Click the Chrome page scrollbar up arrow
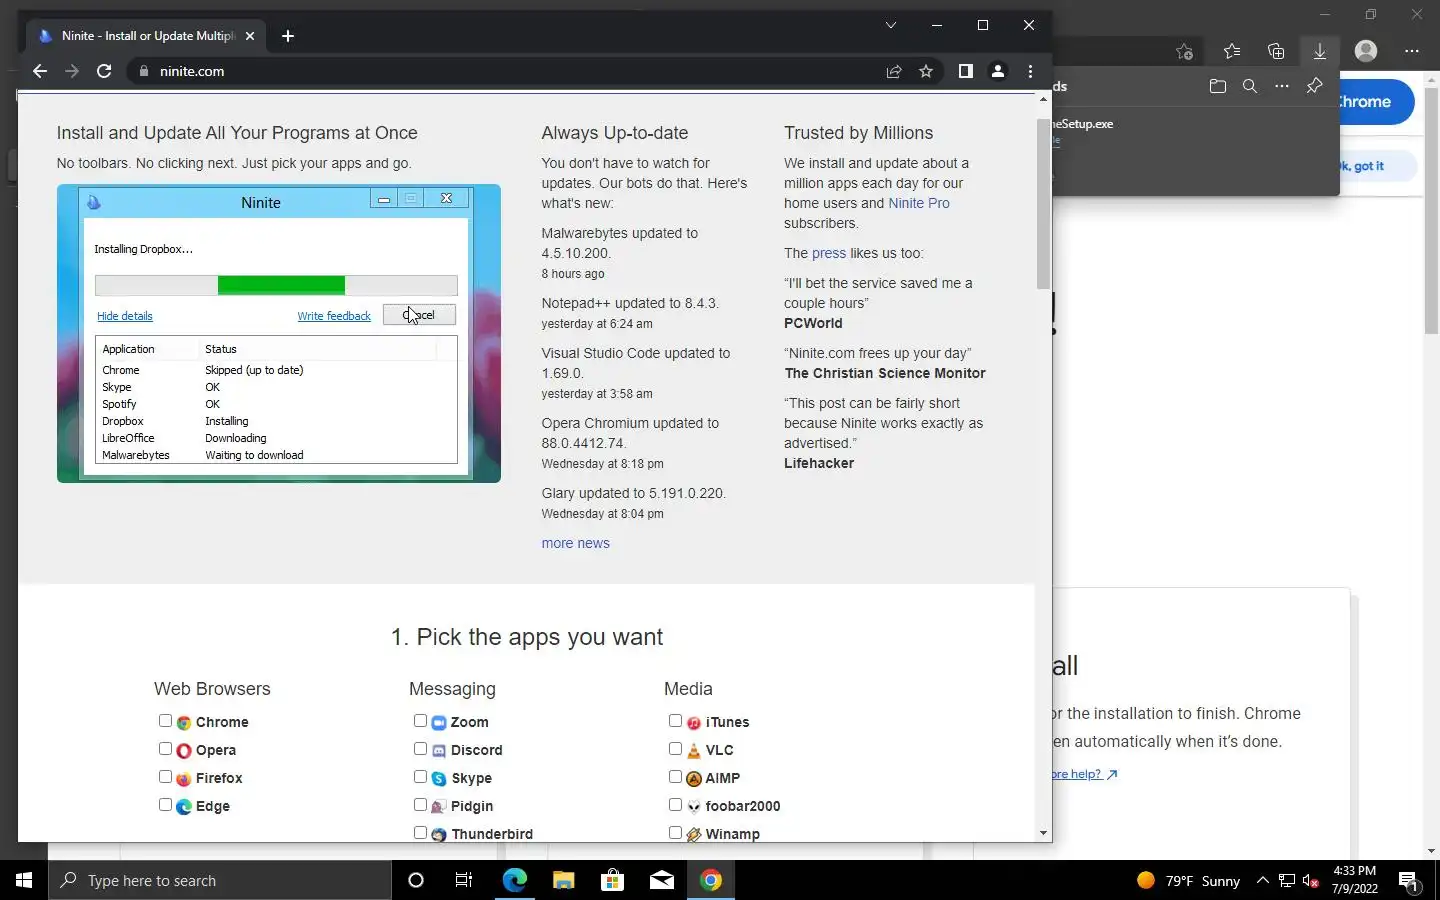The width and height of the screenshot is (1440, 900). point(1043,99)
